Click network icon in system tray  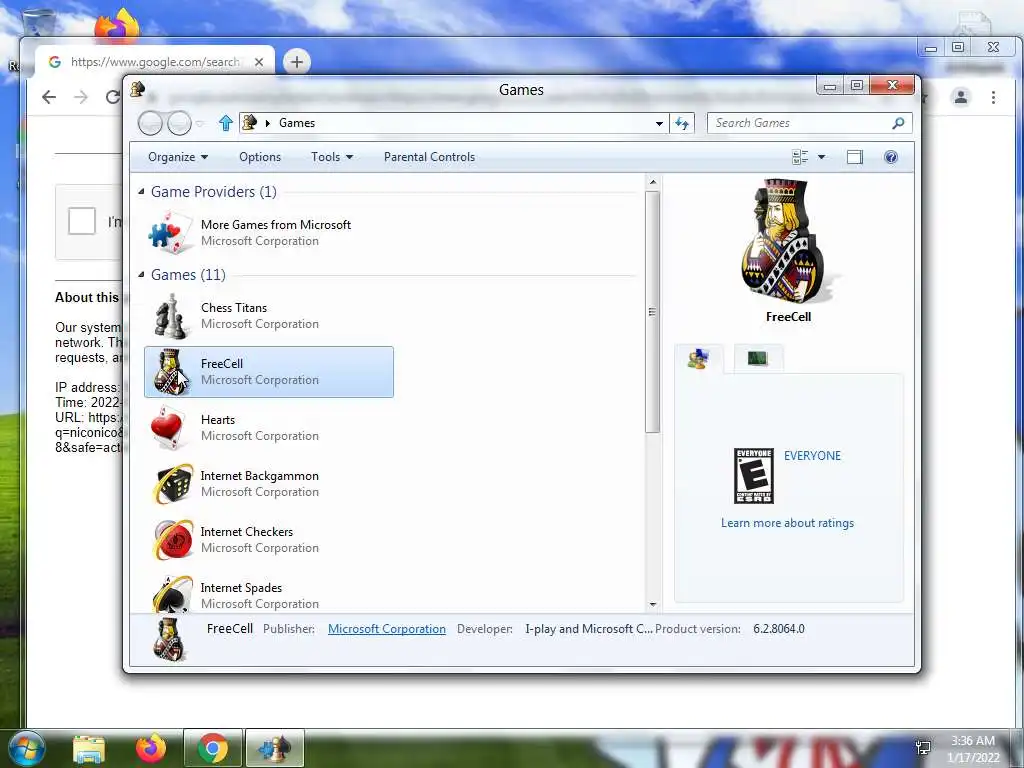[x=923, y=748]
